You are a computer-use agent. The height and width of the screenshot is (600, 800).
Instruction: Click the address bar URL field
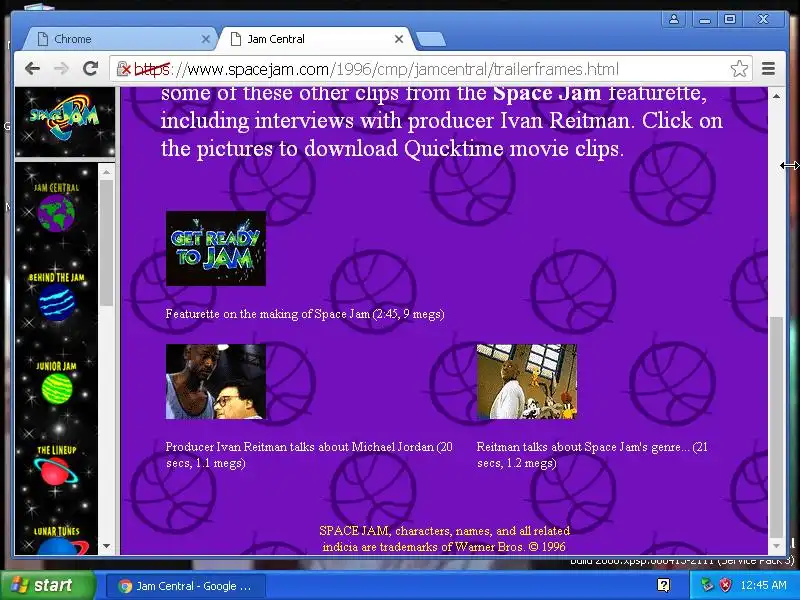pos(431,69)
